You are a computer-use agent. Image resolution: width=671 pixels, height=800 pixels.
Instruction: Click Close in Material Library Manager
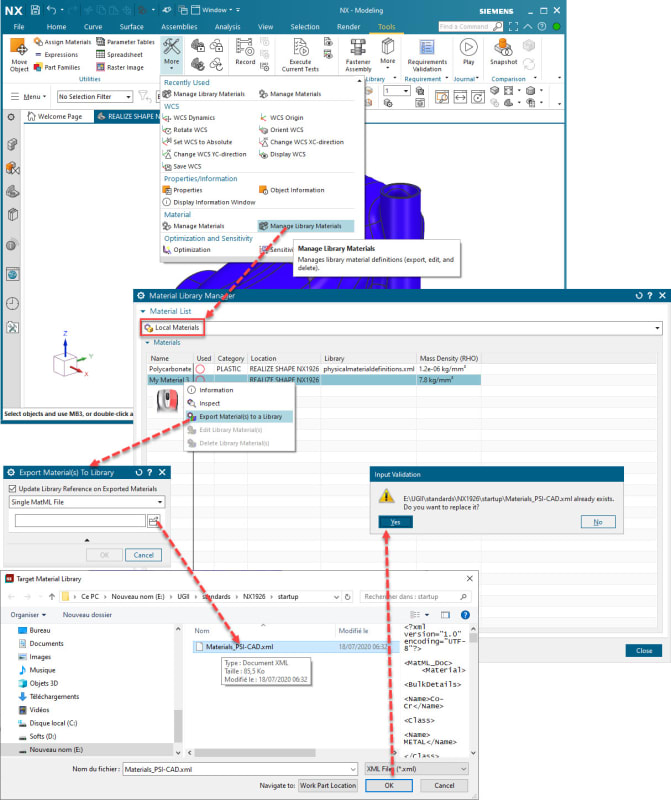(644, 651)
